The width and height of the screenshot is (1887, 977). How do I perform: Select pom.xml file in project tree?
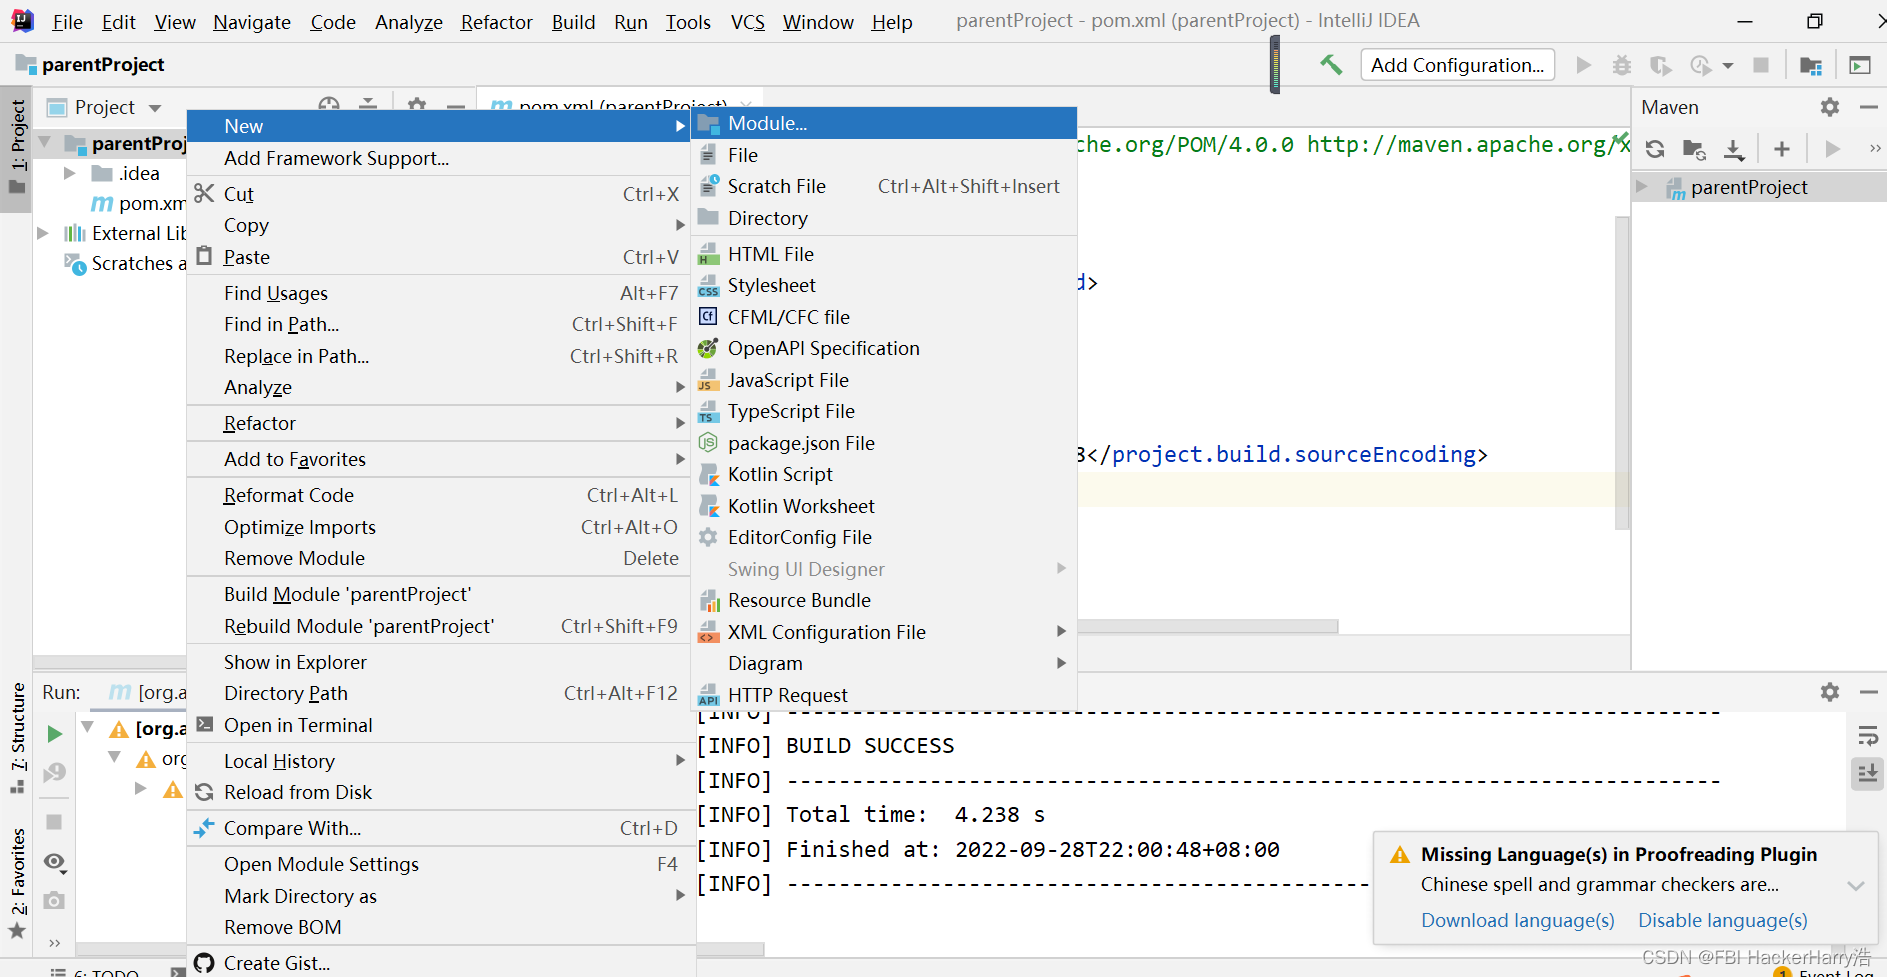(138, 203)
